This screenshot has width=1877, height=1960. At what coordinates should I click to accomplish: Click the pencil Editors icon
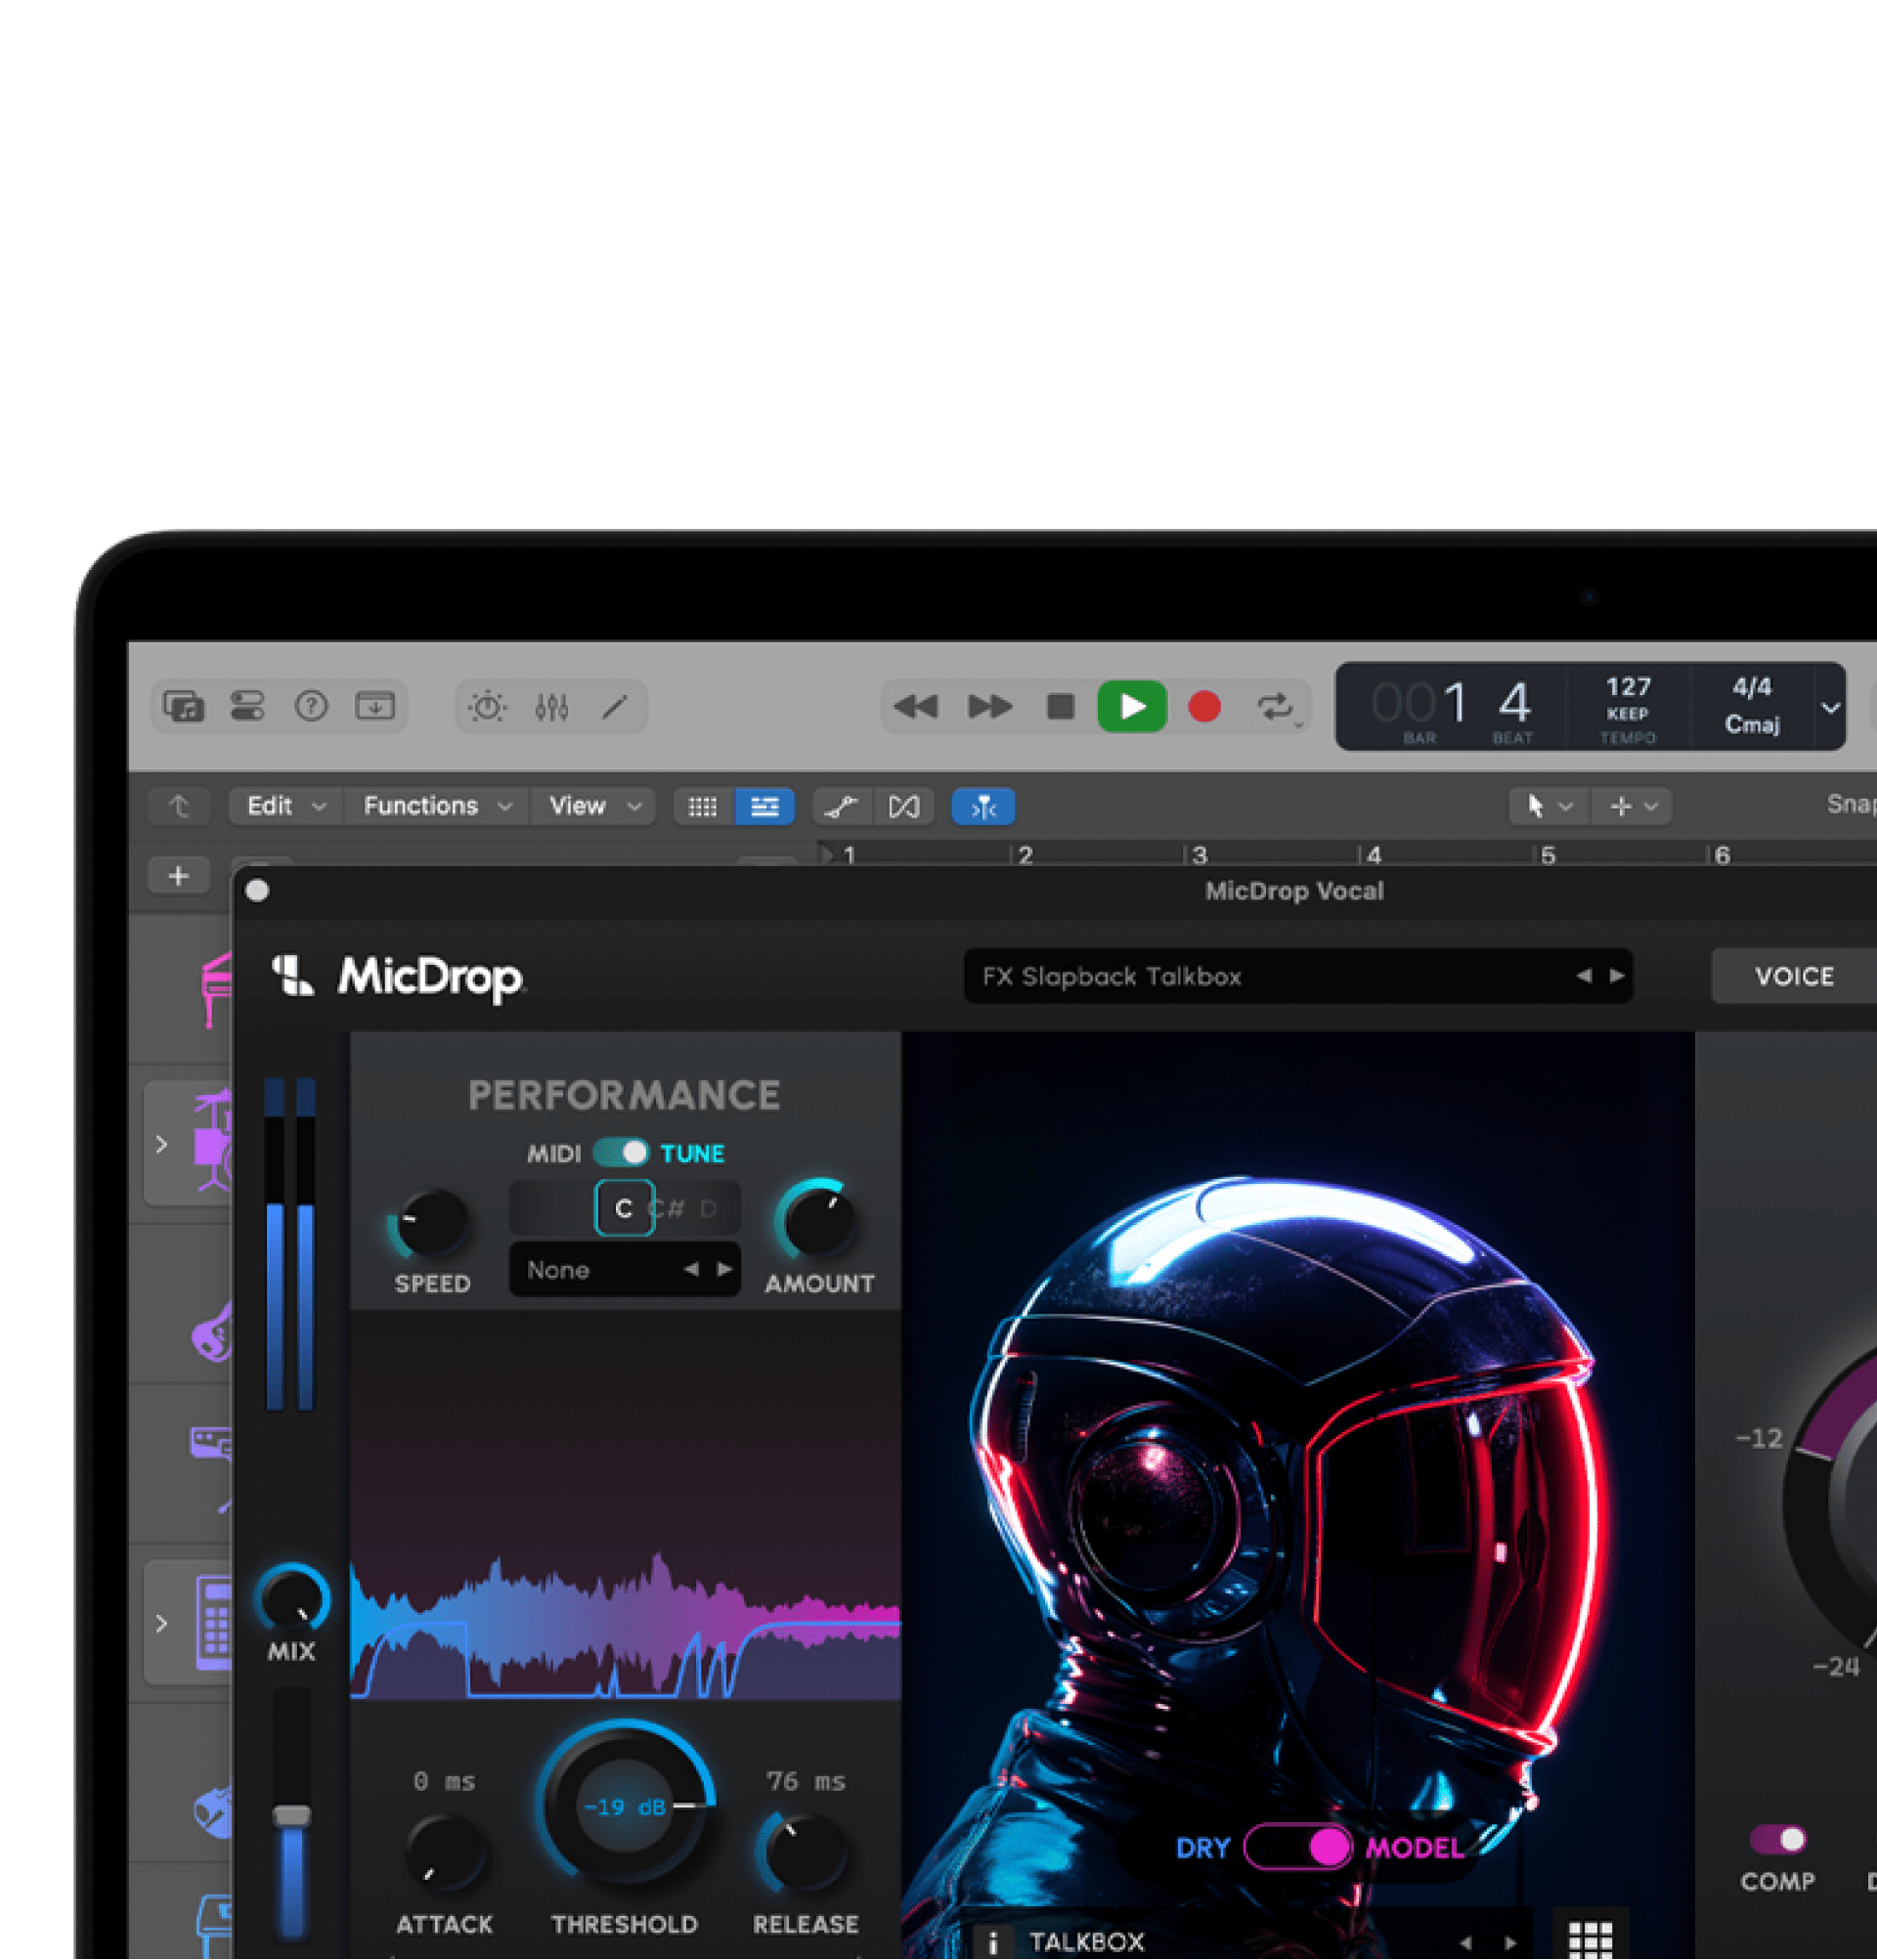click(x=614, y=707)
